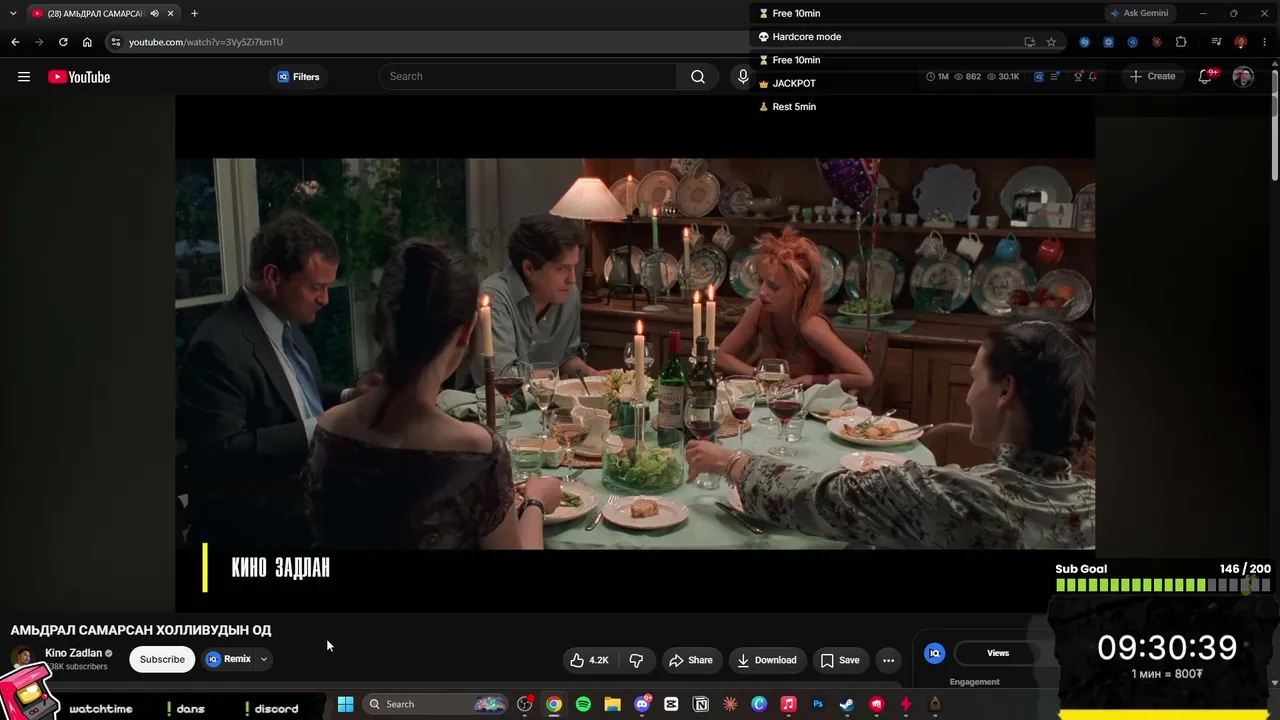Open the browser Extensions puzzle icon
The image size is (1280, 720).
coord(1181,42)
